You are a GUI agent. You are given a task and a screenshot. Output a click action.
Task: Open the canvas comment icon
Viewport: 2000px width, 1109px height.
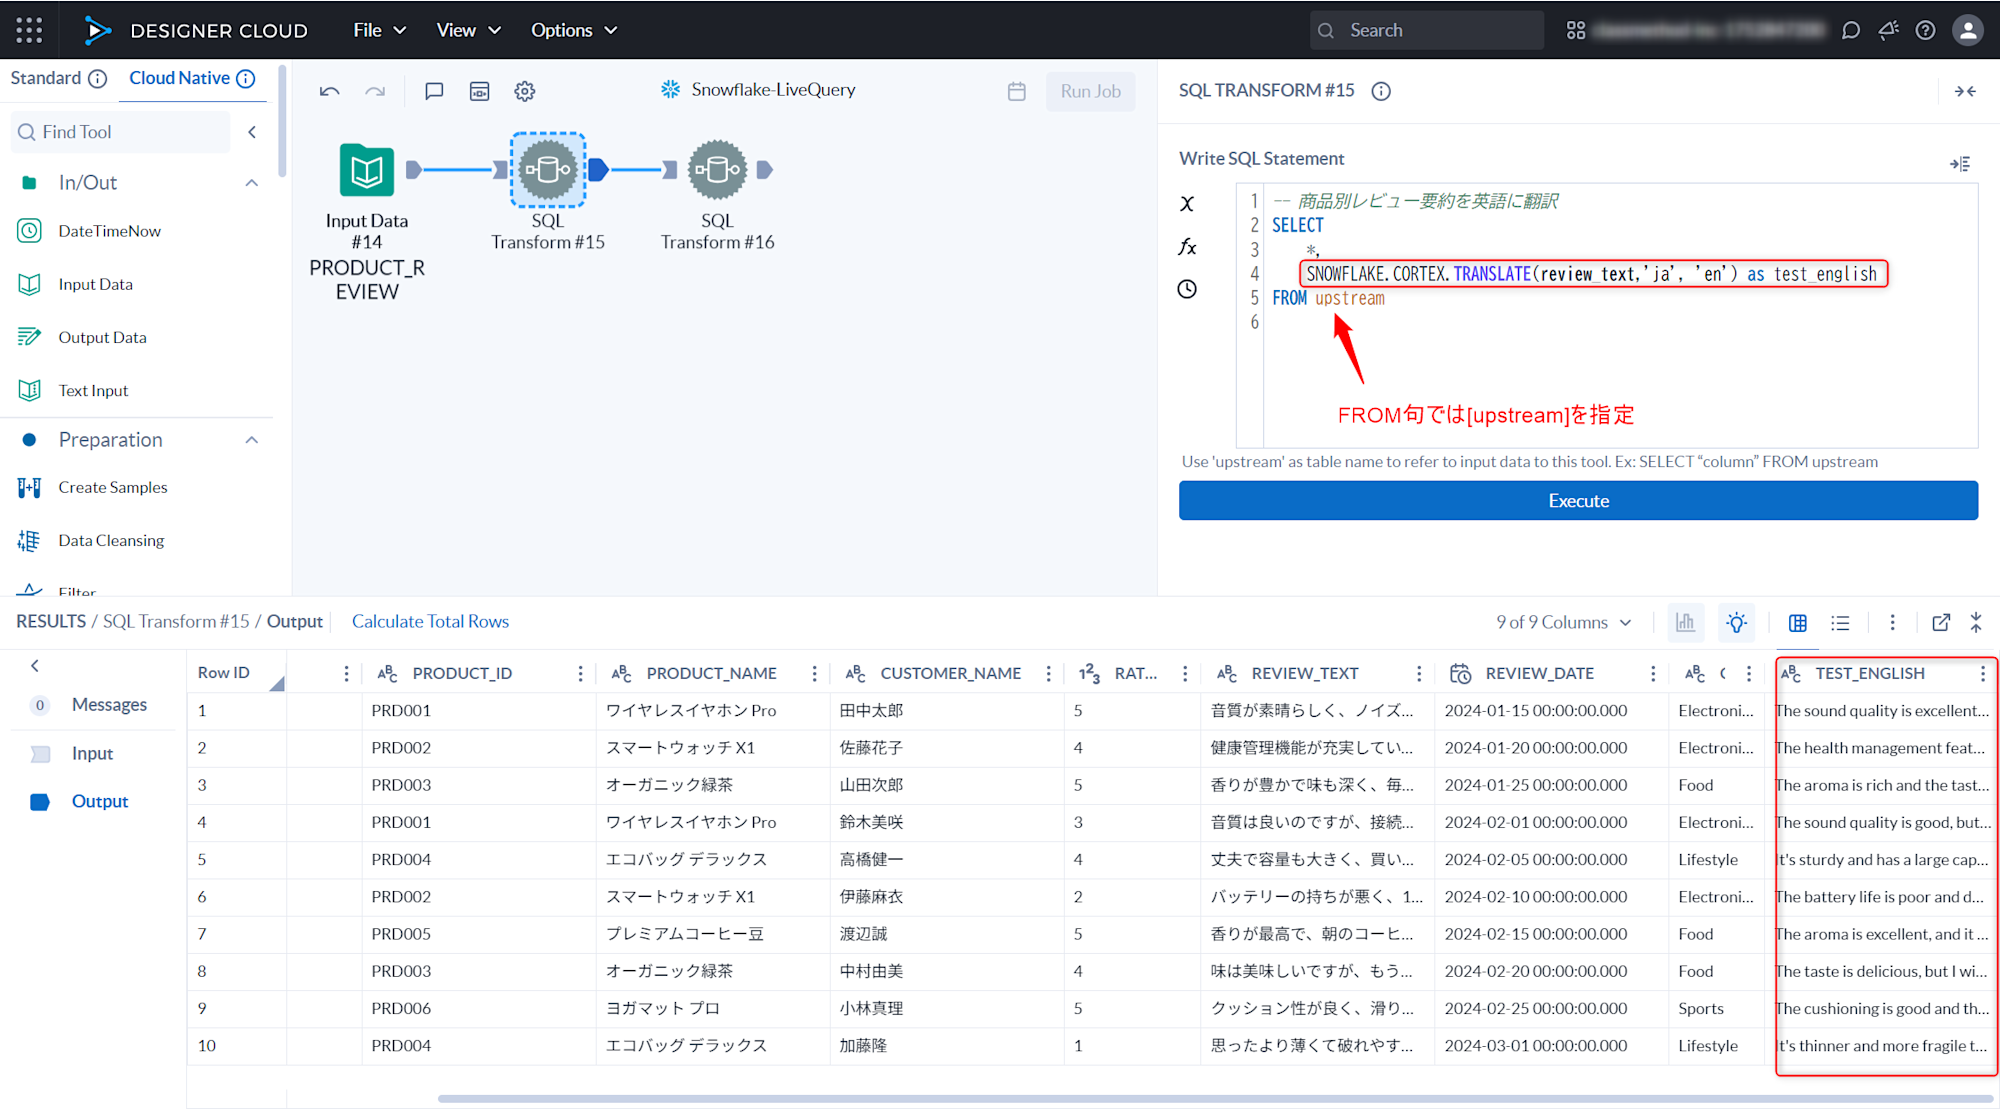pyautogui.click(x=434, y=91)
